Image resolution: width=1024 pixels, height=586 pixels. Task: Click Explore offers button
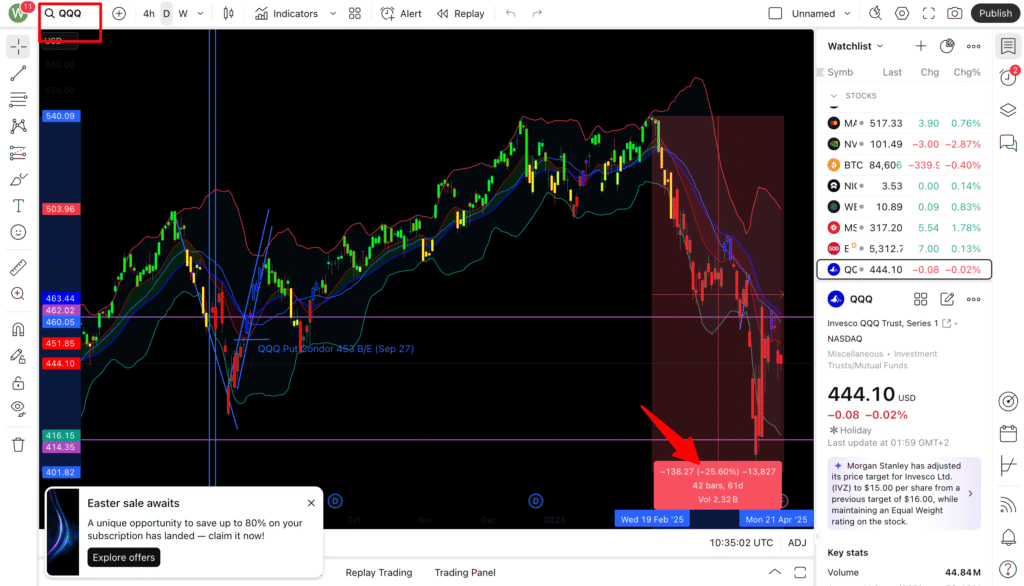coord(123,557)
